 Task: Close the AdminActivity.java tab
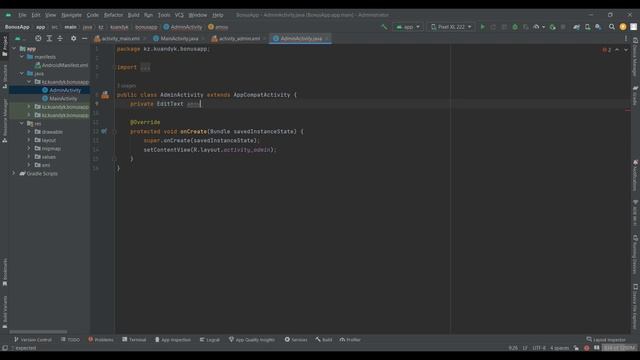point(327,39)
